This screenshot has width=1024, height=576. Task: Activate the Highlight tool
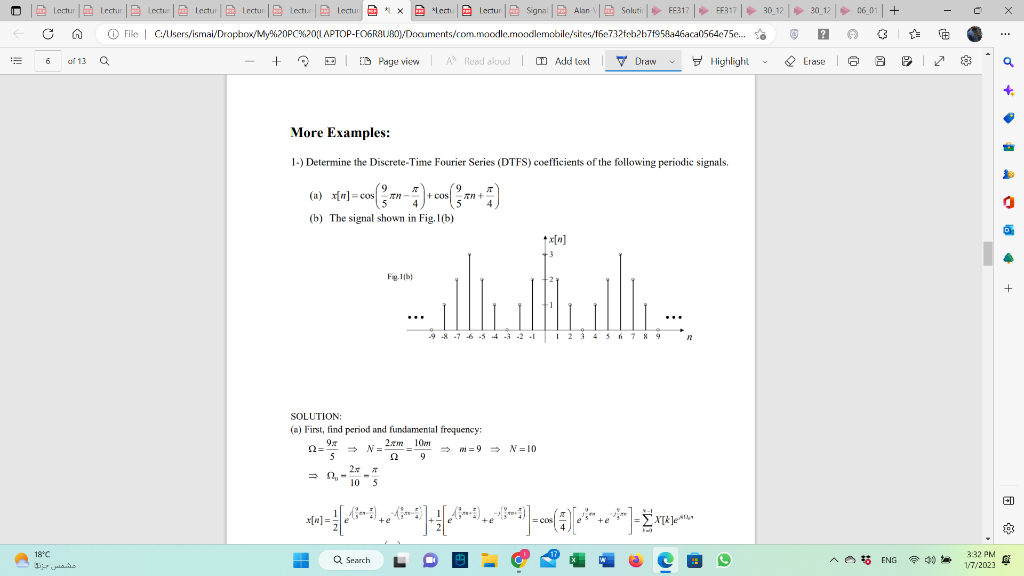pos(721,61)
